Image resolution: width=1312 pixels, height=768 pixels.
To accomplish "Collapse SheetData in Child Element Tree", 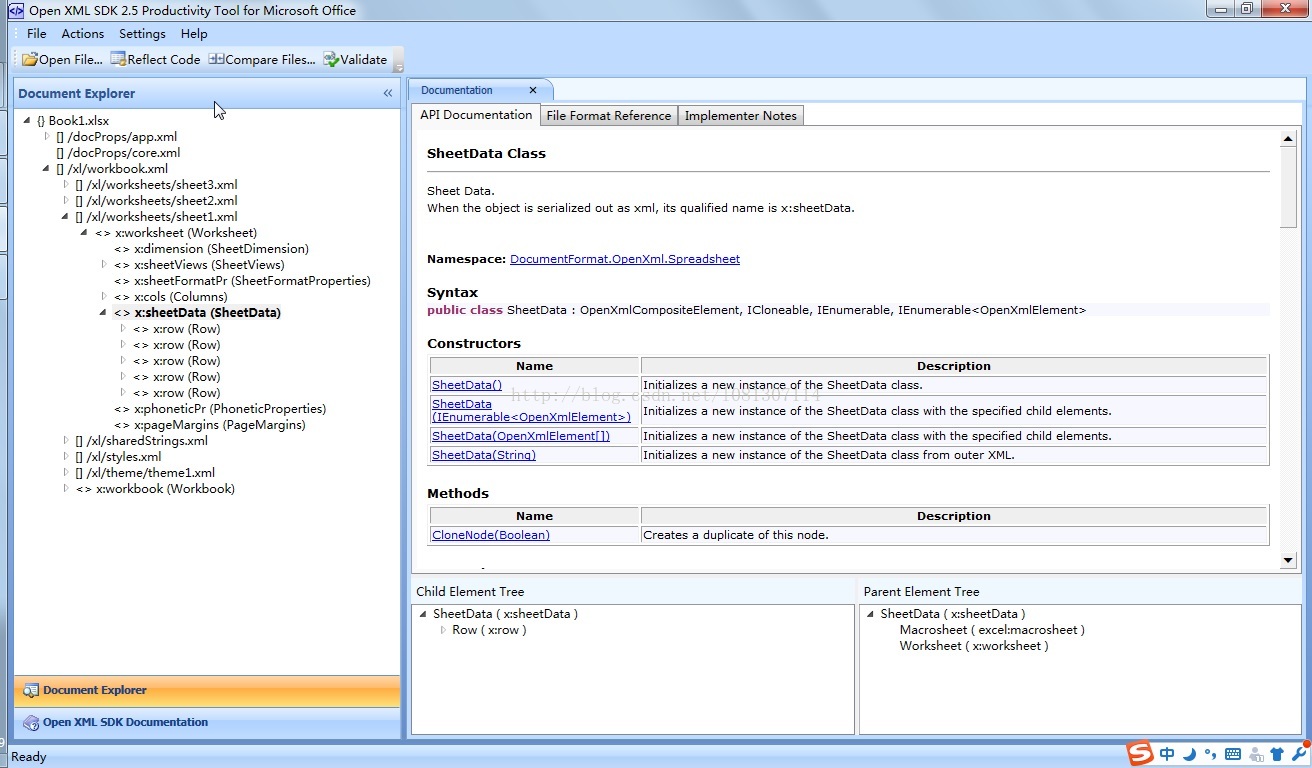I will pos(424,614).
